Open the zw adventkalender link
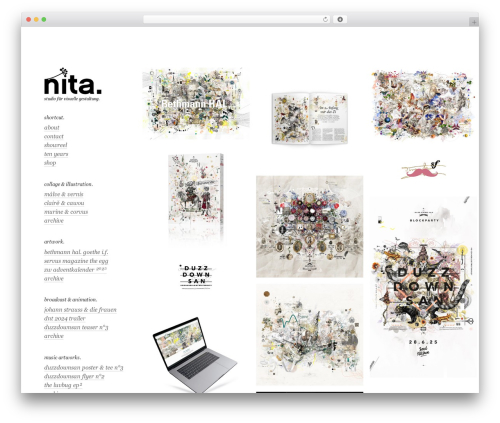Viewport: 500px width, 423px height. [75, 270]
